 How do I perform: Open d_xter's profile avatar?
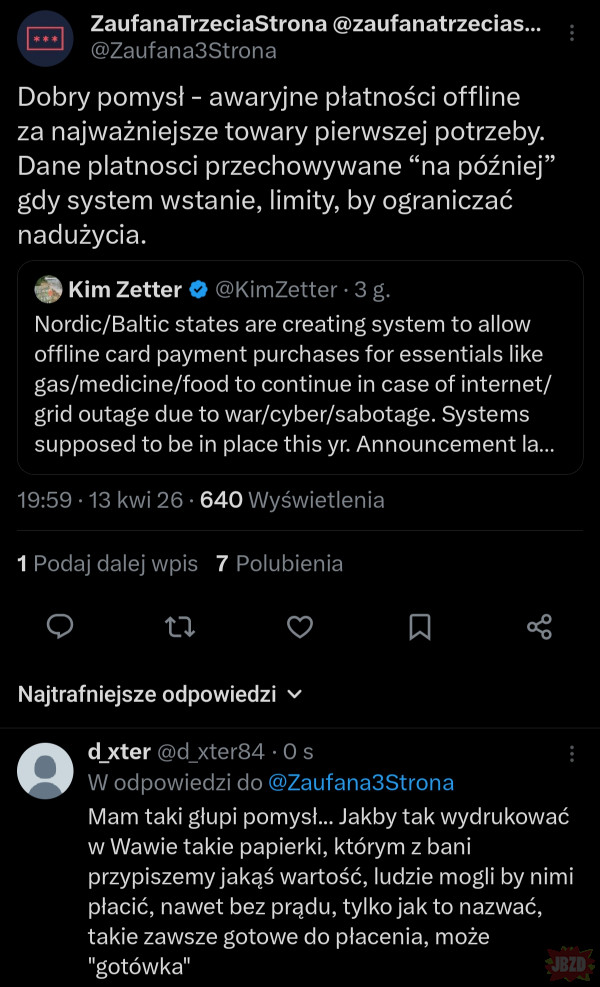[x=46, y=771]
